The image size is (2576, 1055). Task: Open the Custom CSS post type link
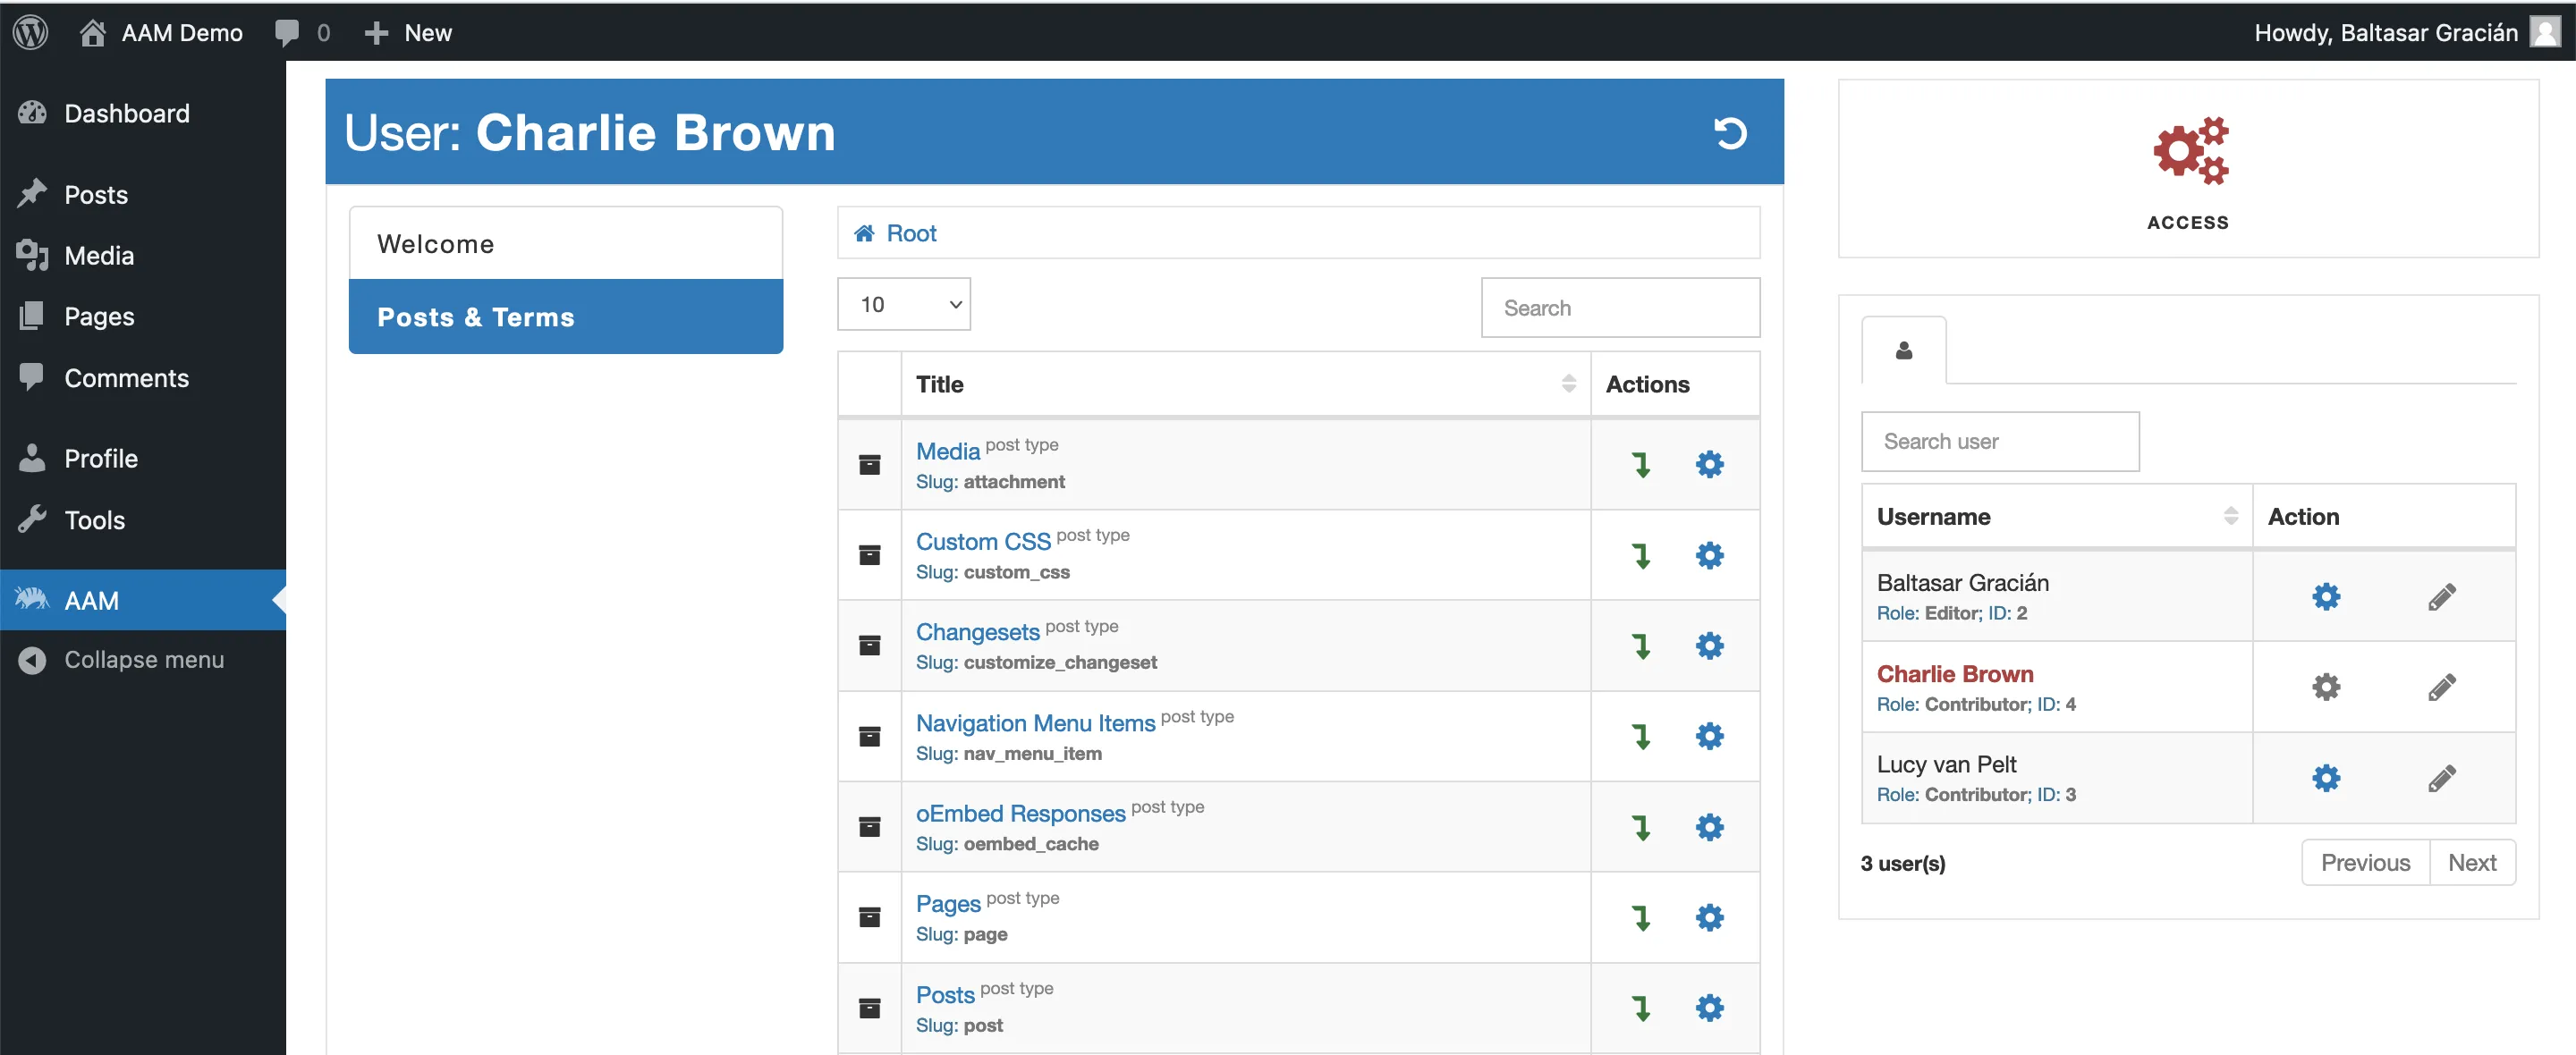point(982,542)
